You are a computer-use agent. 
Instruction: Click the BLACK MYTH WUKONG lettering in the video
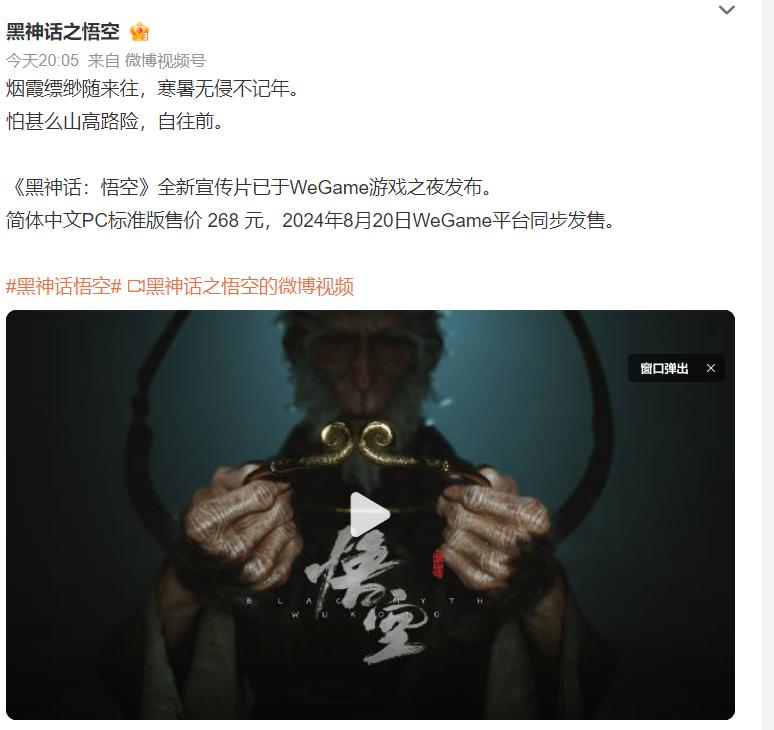click(364, 608)
